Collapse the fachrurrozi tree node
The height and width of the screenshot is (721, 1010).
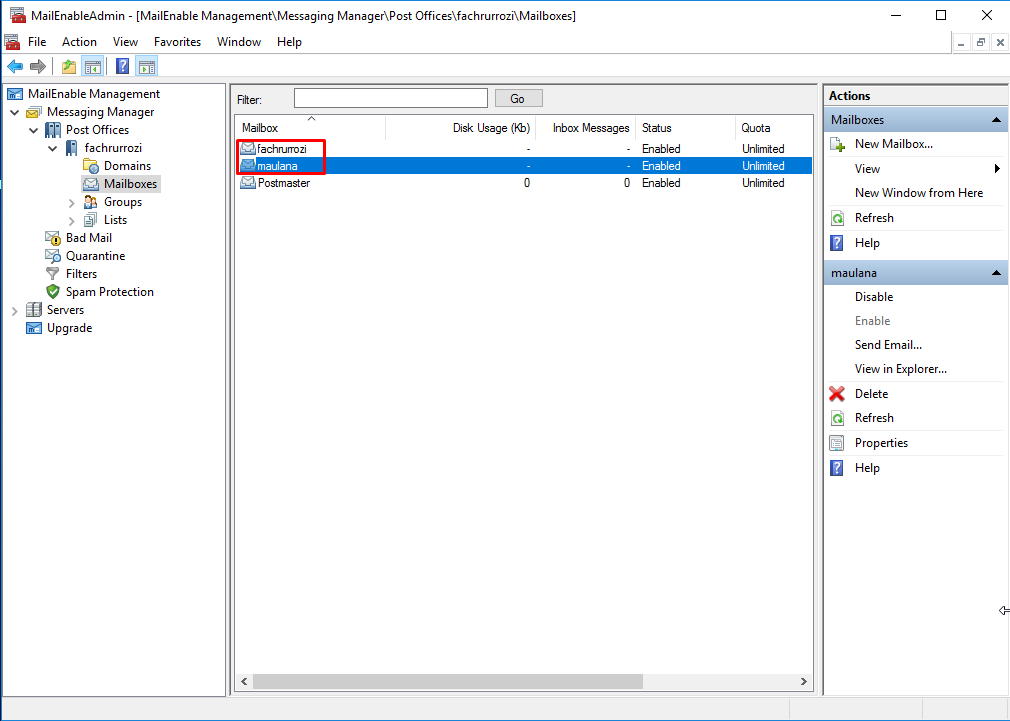(x=53, y=147)
